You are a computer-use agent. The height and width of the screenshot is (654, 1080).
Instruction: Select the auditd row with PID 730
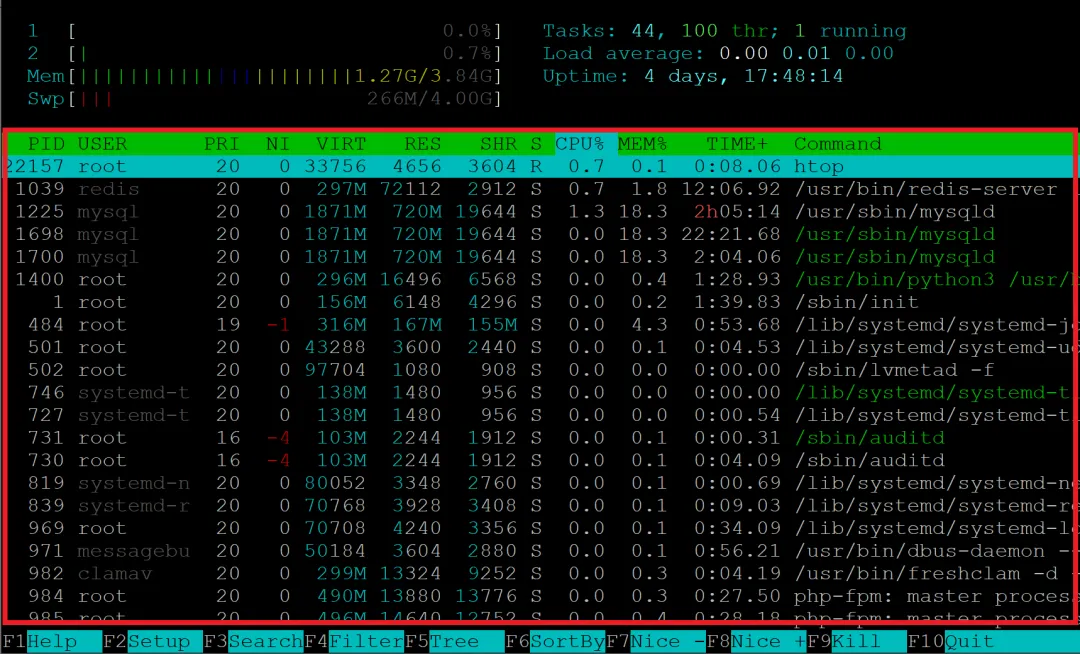pos(540,461)
